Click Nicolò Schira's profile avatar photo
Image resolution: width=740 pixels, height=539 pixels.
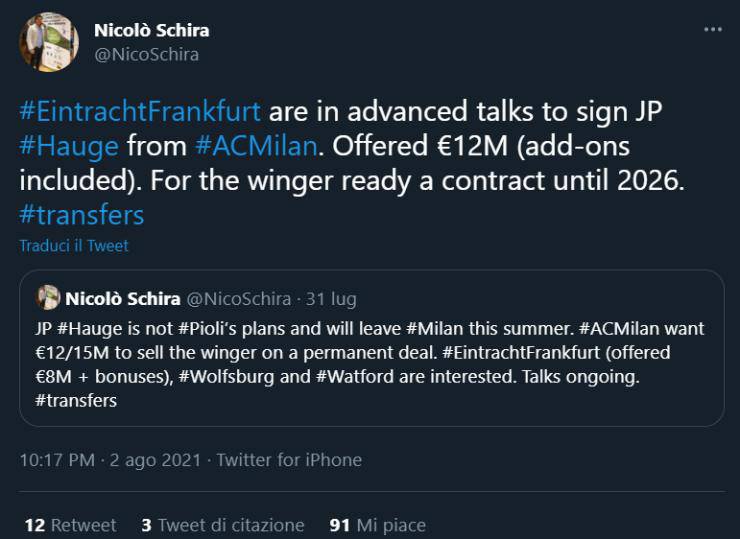click(x=48, y=42)
